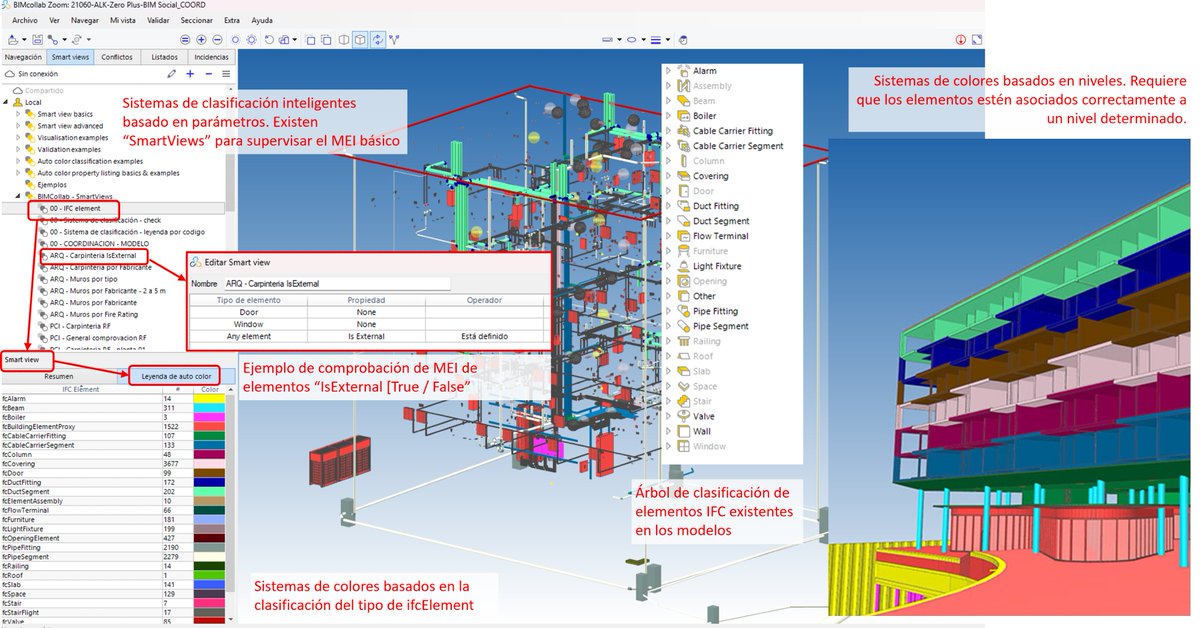Click the orbit rotation arrows icon
This screenshot has height=628, width=1200.
click(x=378, y=40)
